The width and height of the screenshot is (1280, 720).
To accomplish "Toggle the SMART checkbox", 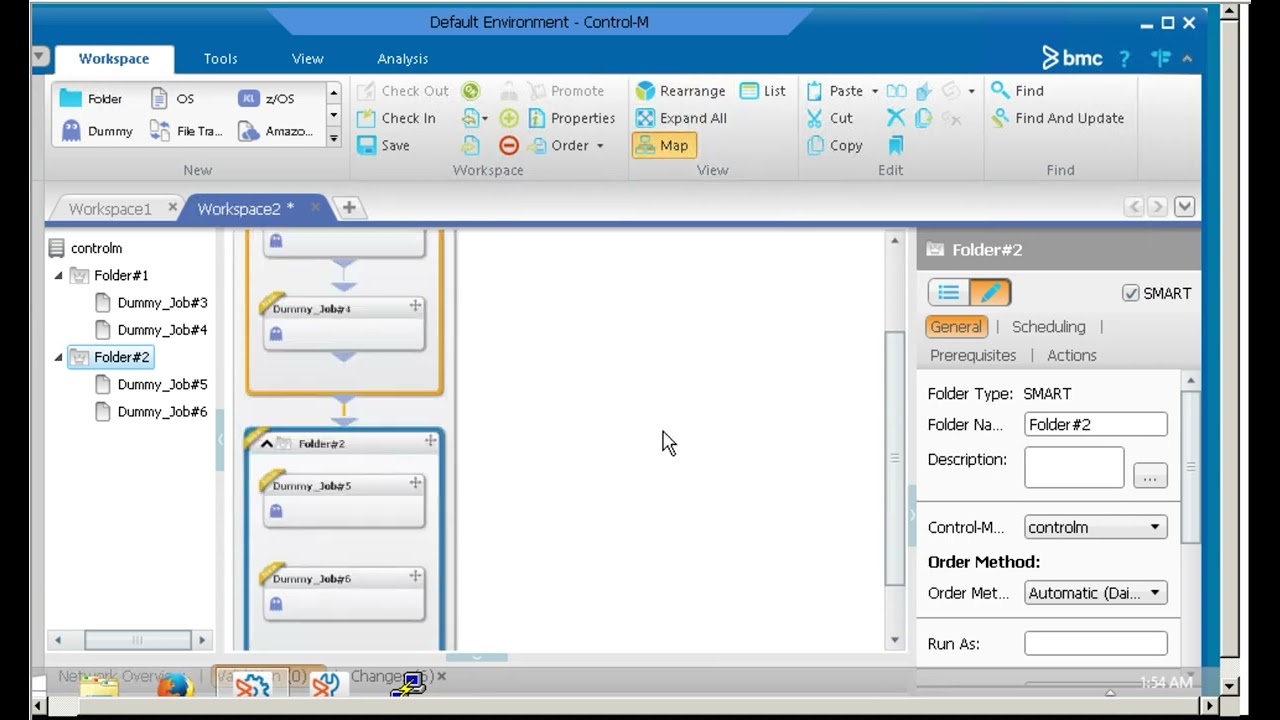I will pos(1131,293).
